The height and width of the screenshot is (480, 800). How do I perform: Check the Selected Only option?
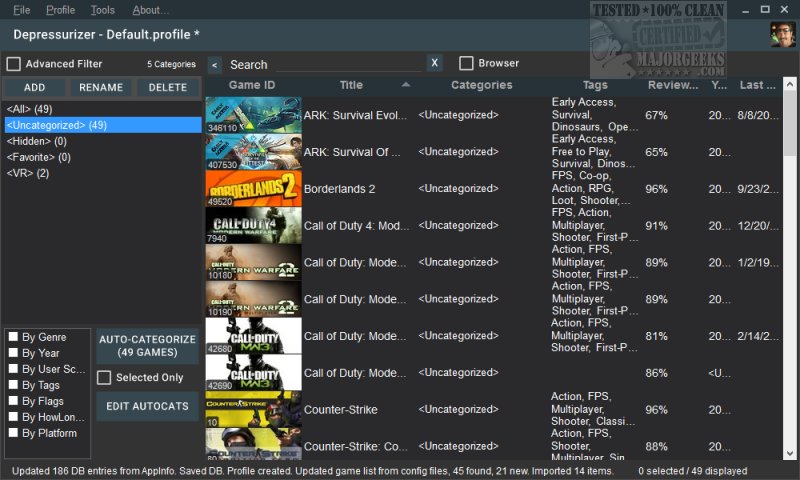[x=104, y=378]
